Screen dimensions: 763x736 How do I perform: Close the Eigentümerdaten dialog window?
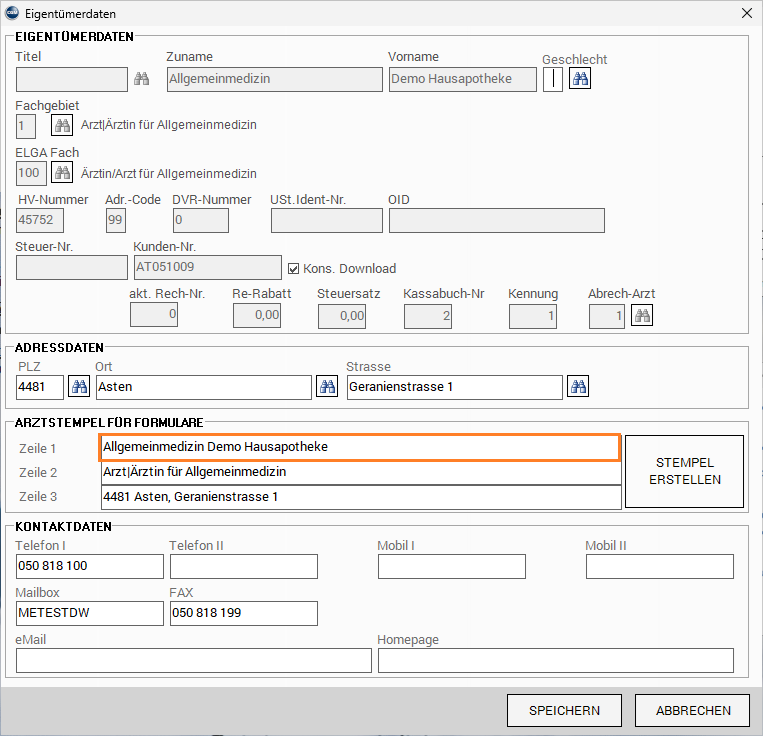(x=745, y=14)
